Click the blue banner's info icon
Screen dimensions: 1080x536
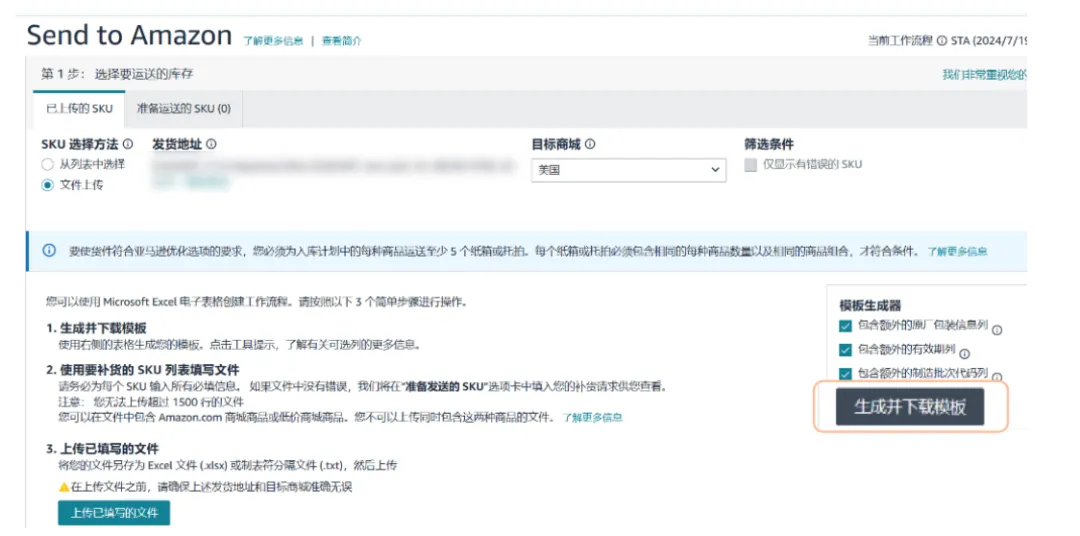(49, 251)
